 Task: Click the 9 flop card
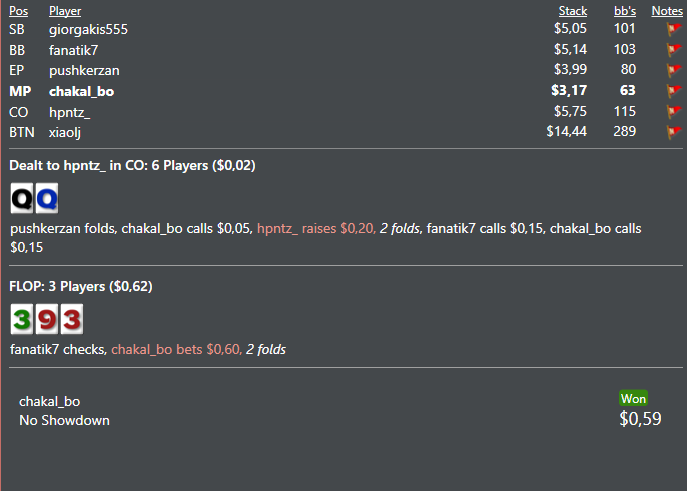46,320
